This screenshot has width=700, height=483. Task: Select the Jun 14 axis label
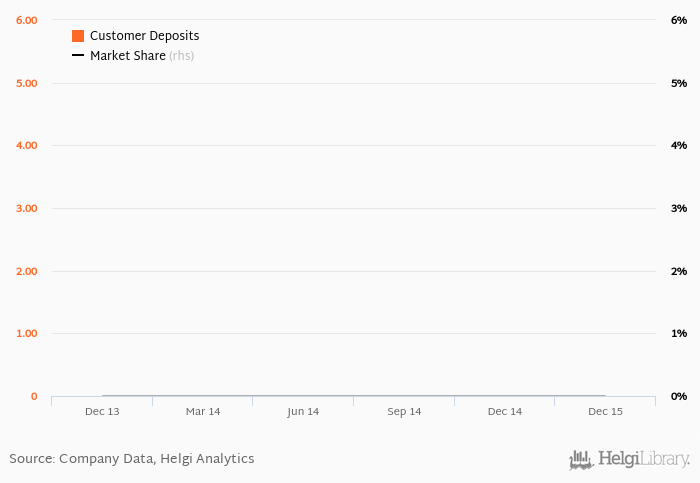303,411
